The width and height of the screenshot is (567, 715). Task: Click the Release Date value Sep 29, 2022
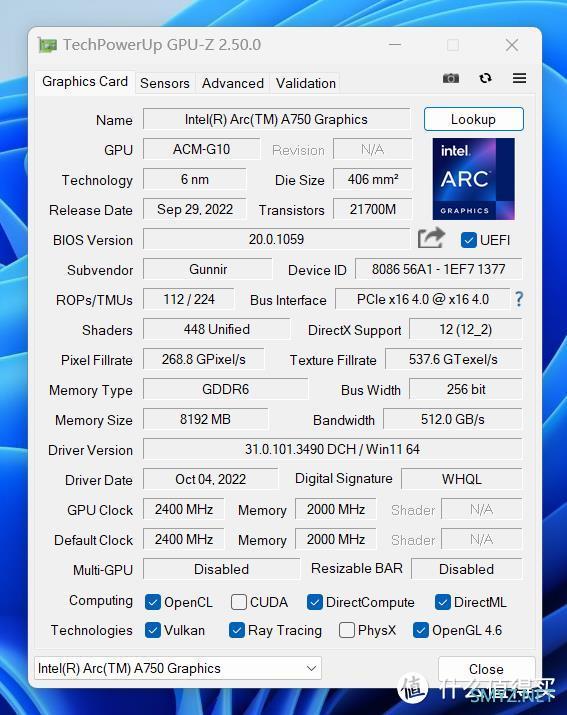coord(195,209)
